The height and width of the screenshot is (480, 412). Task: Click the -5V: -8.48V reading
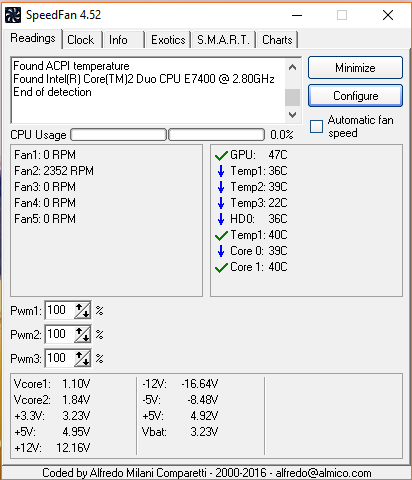point(180,400)
